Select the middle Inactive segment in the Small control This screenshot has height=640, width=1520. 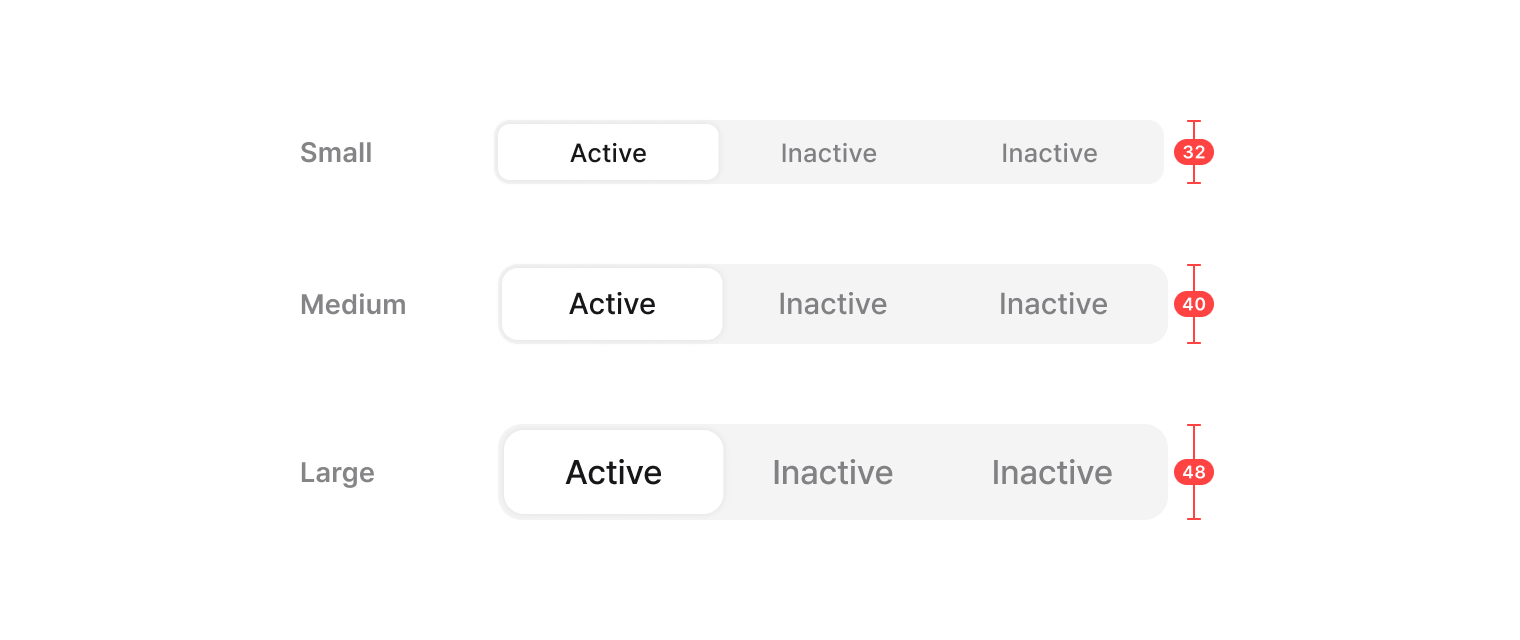pyautogui.click(x=828, y=153)
